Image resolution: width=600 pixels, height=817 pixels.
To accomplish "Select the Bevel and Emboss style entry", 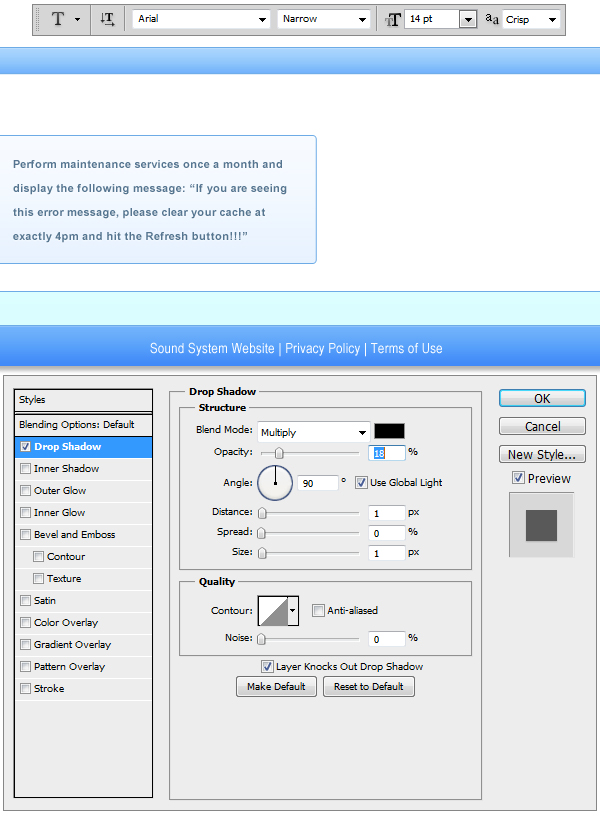I will pyautogui.click(x=75, y=535).
